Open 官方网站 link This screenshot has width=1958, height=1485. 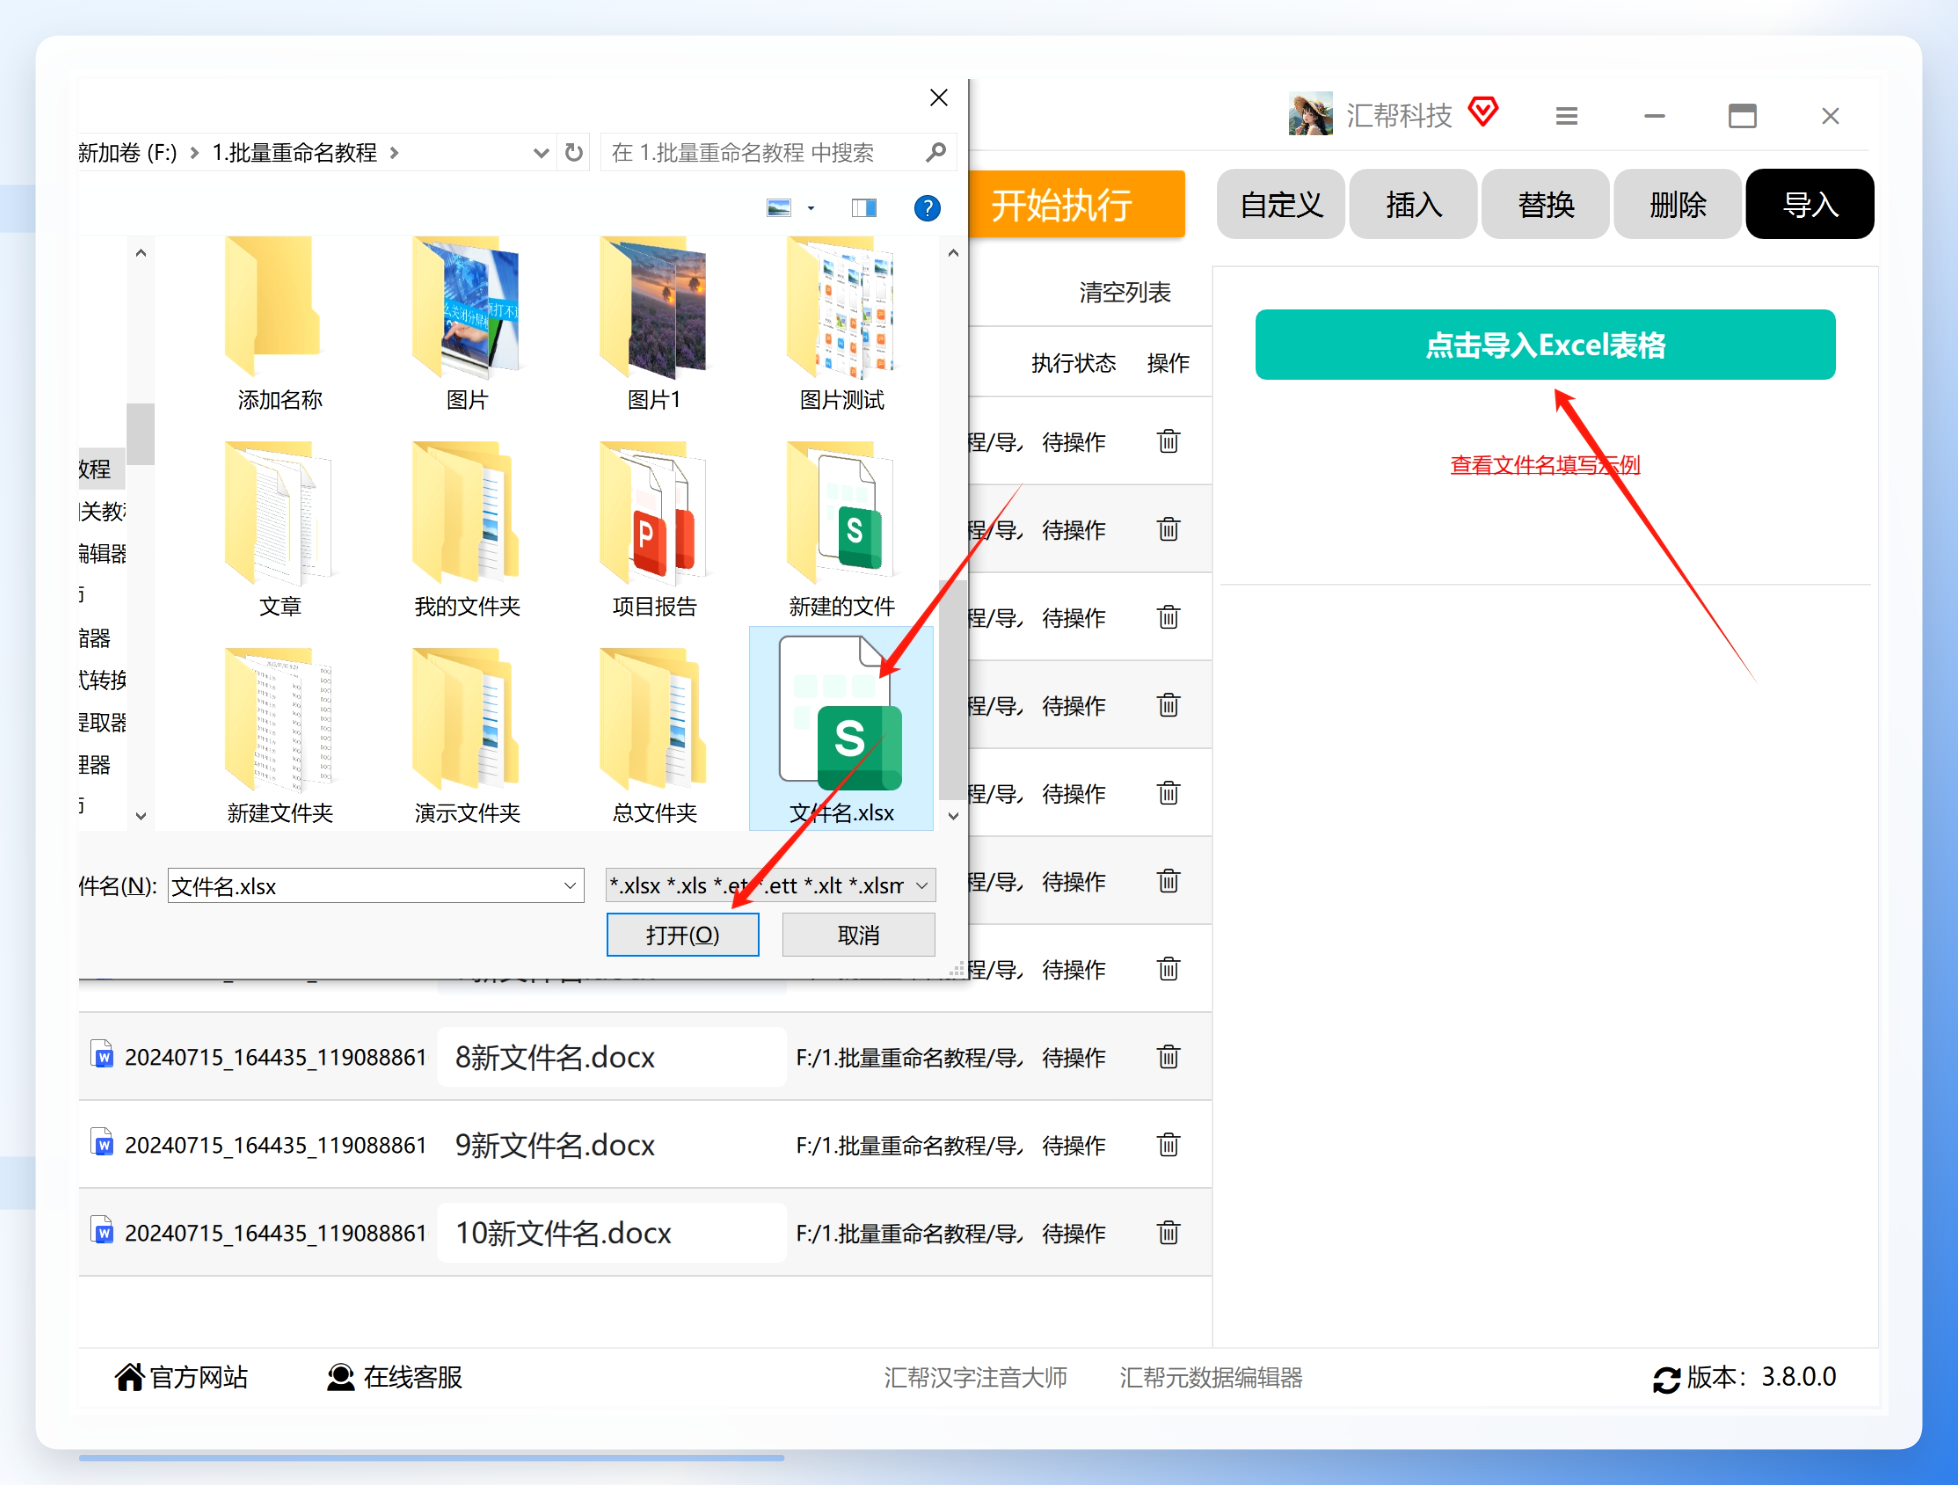point(181,1377)
